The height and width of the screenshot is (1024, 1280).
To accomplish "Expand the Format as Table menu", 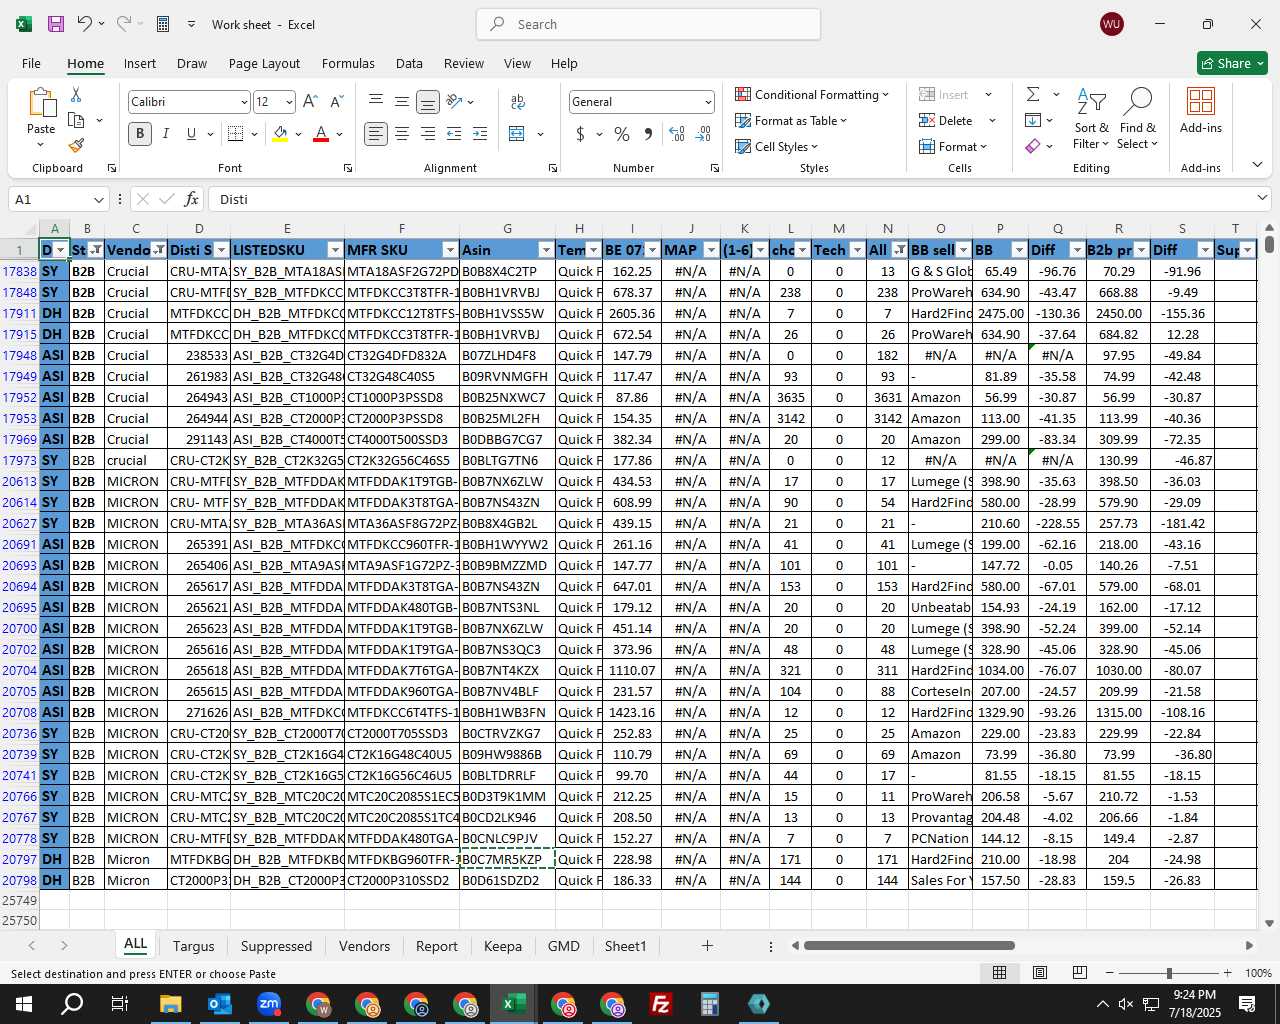I will (791, 120).
